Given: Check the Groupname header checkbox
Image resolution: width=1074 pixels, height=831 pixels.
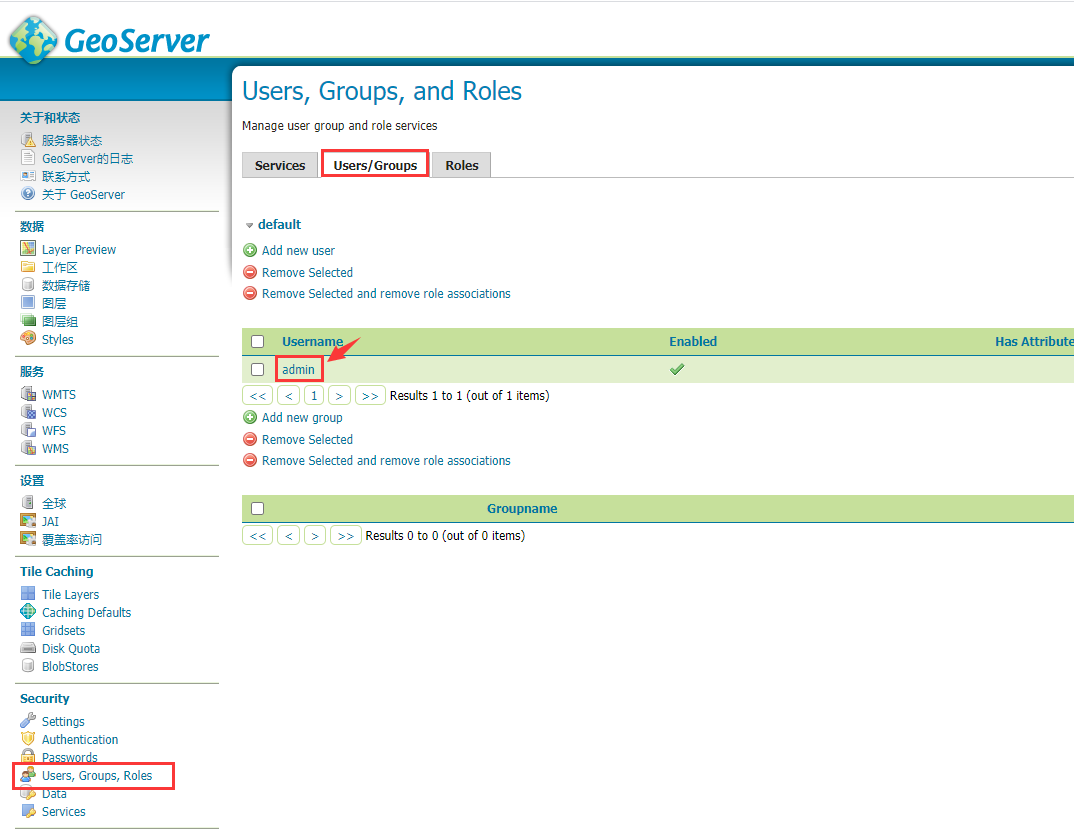Looking at the screenshot, I should [257, 508].
